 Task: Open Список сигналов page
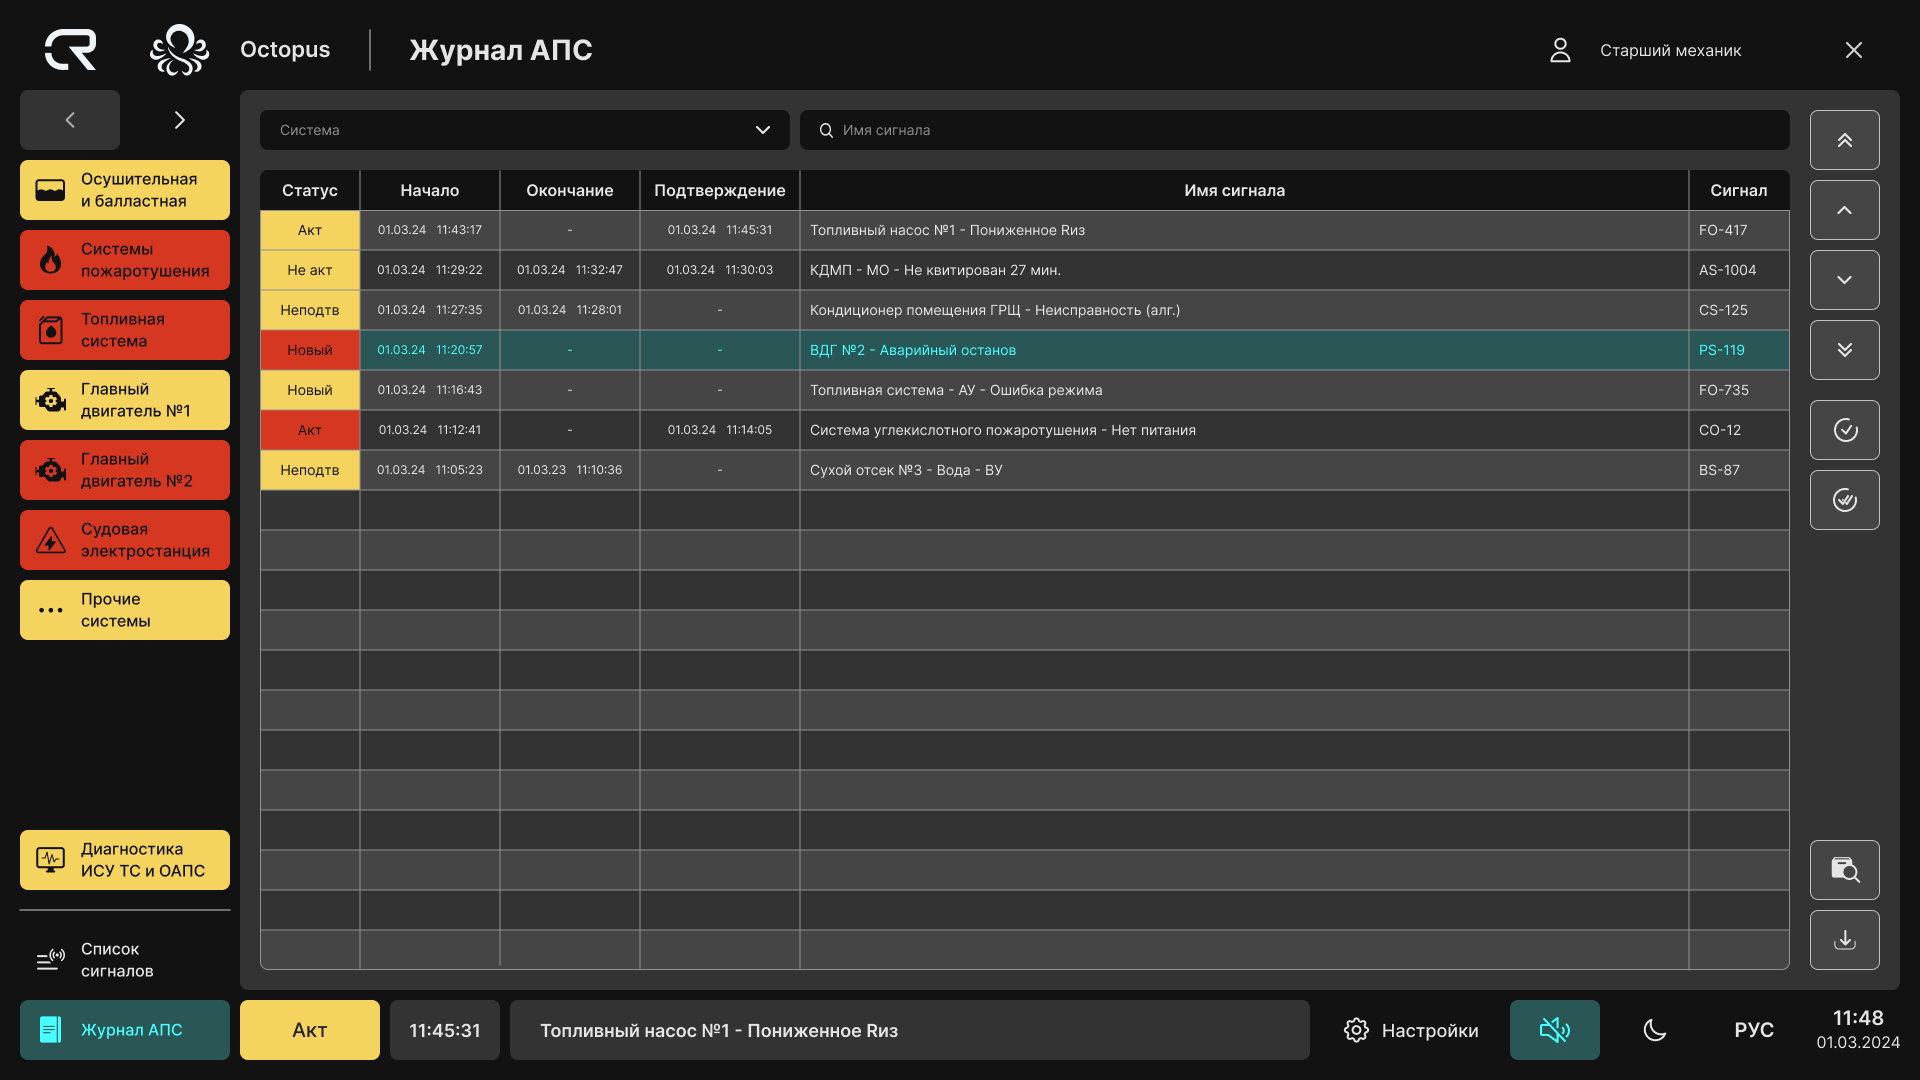click(x=125, y=960)
